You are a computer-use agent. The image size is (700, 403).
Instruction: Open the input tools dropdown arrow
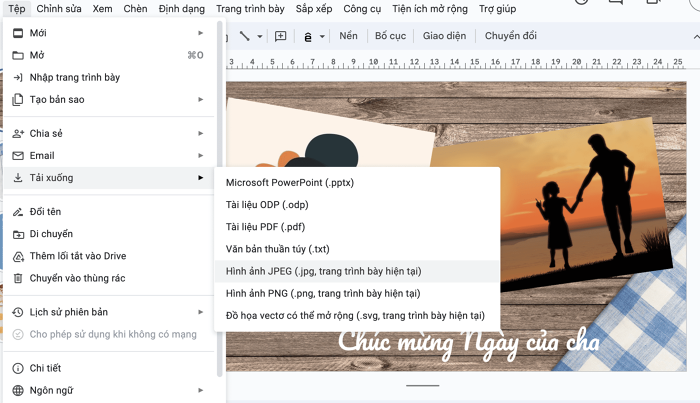pos(322,37)
